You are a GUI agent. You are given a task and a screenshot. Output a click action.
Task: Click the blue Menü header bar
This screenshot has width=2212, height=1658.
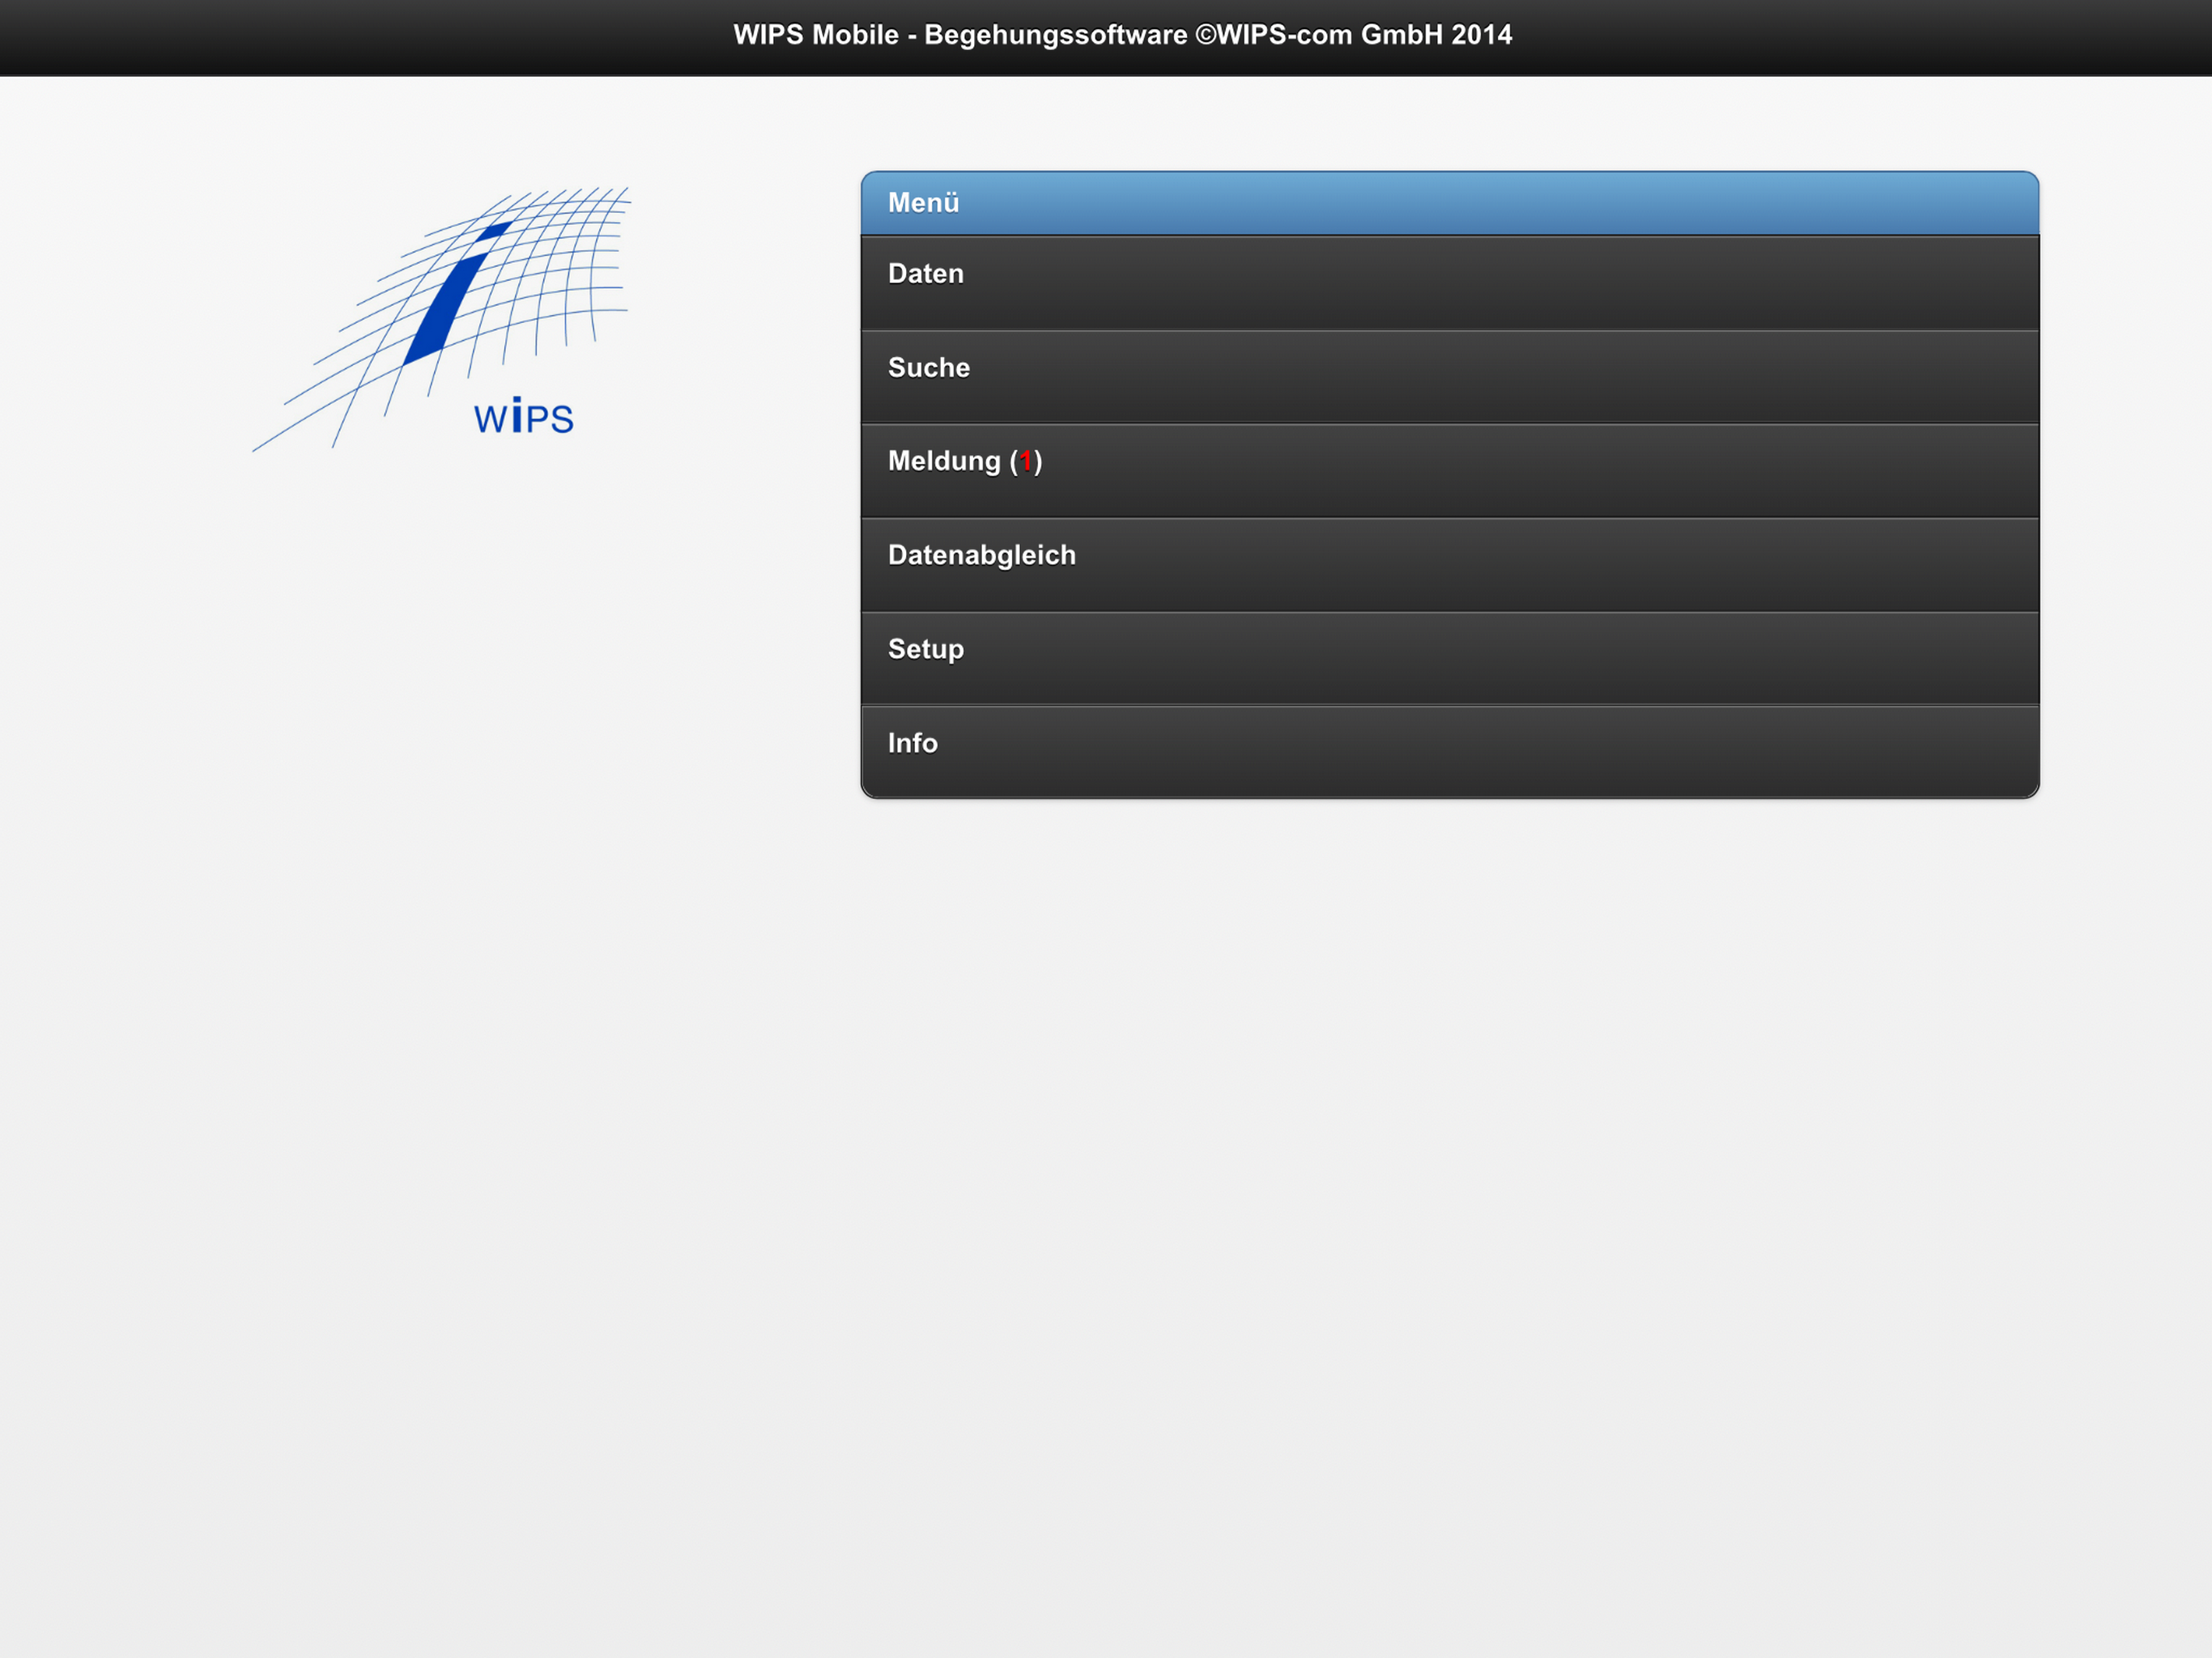click(x=1449, y=204)
